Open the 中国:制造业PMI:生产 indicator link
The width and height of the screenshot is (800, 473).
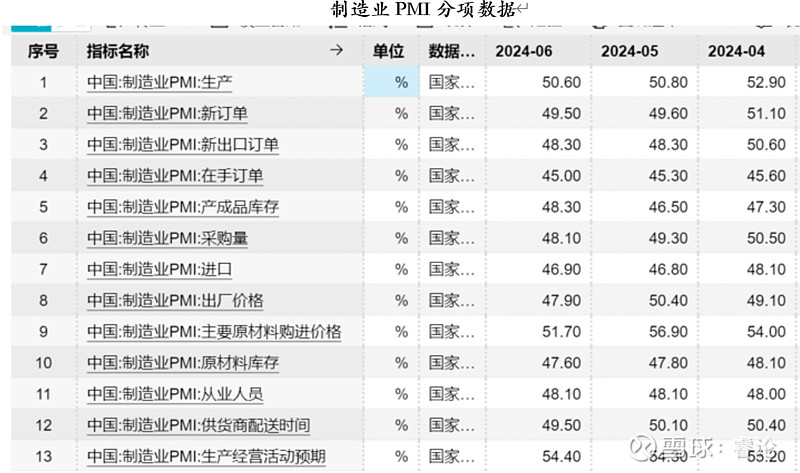(160, 82)
